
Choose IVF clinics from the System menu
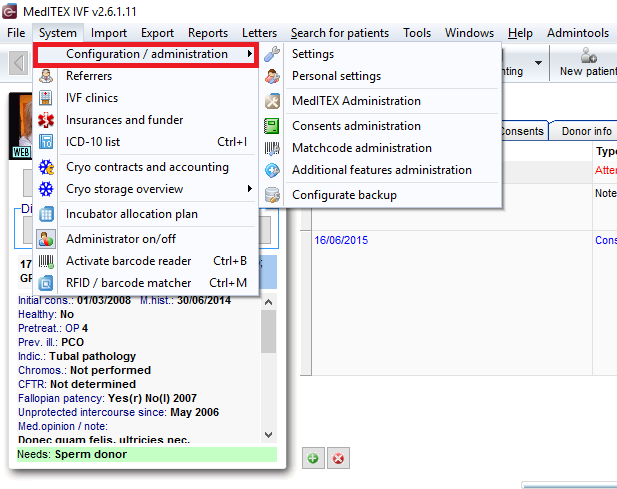point(146,98)
